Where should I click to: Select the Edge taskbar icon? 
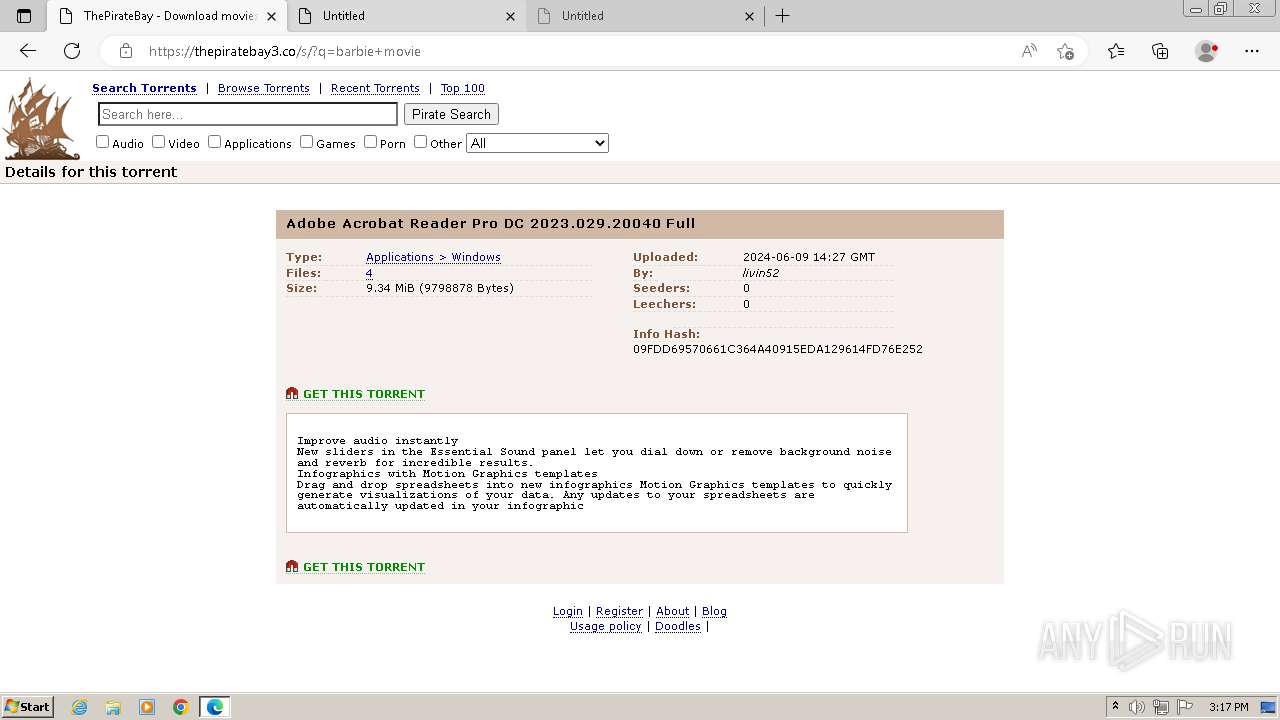(215, 707)
